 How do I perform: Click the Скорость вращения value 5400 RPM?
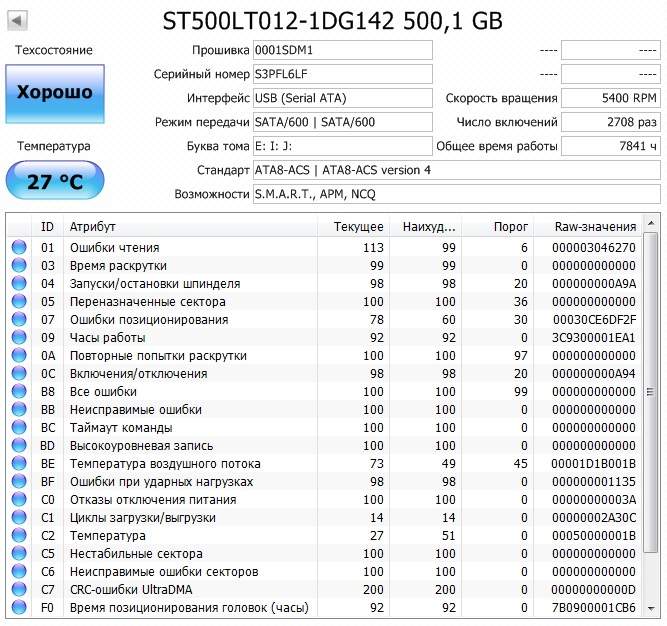(611, 98)
